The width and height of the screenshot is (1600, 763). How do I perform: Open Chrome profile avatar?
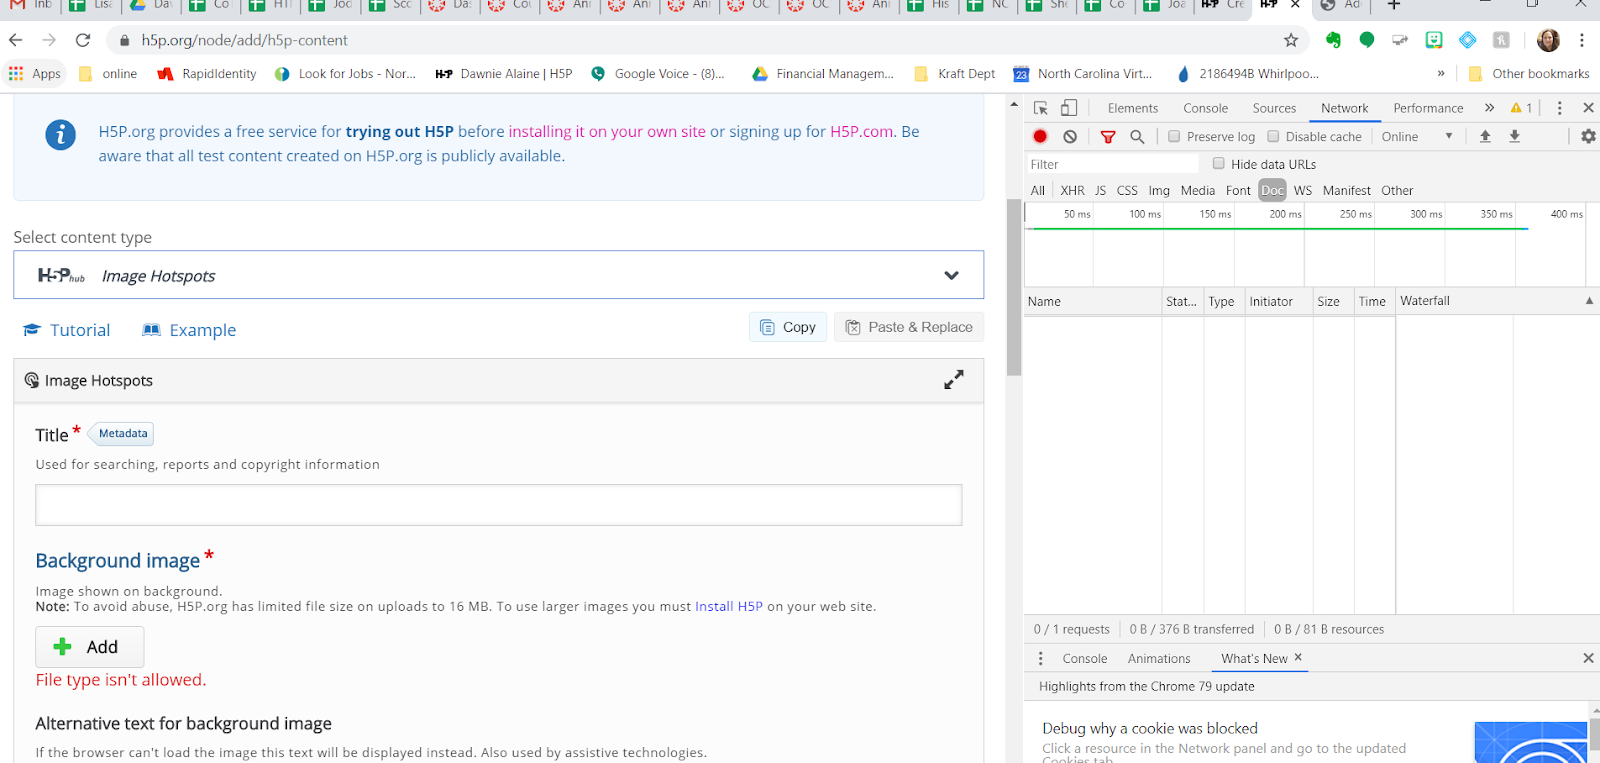tap(1548, 40)
